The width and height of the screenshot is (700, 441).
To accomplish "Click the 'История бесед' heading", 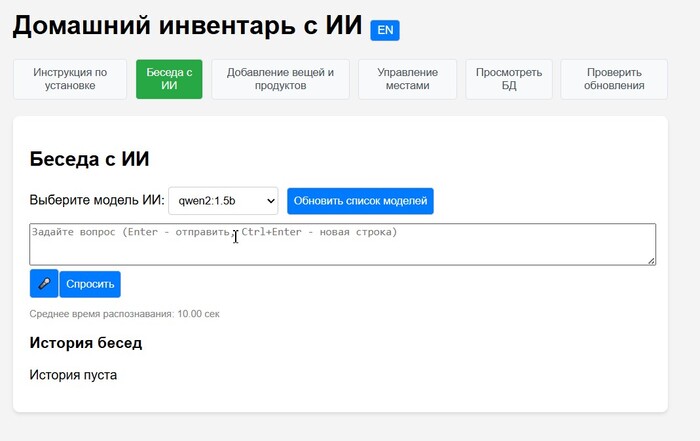I will click(x=85, y=343).
